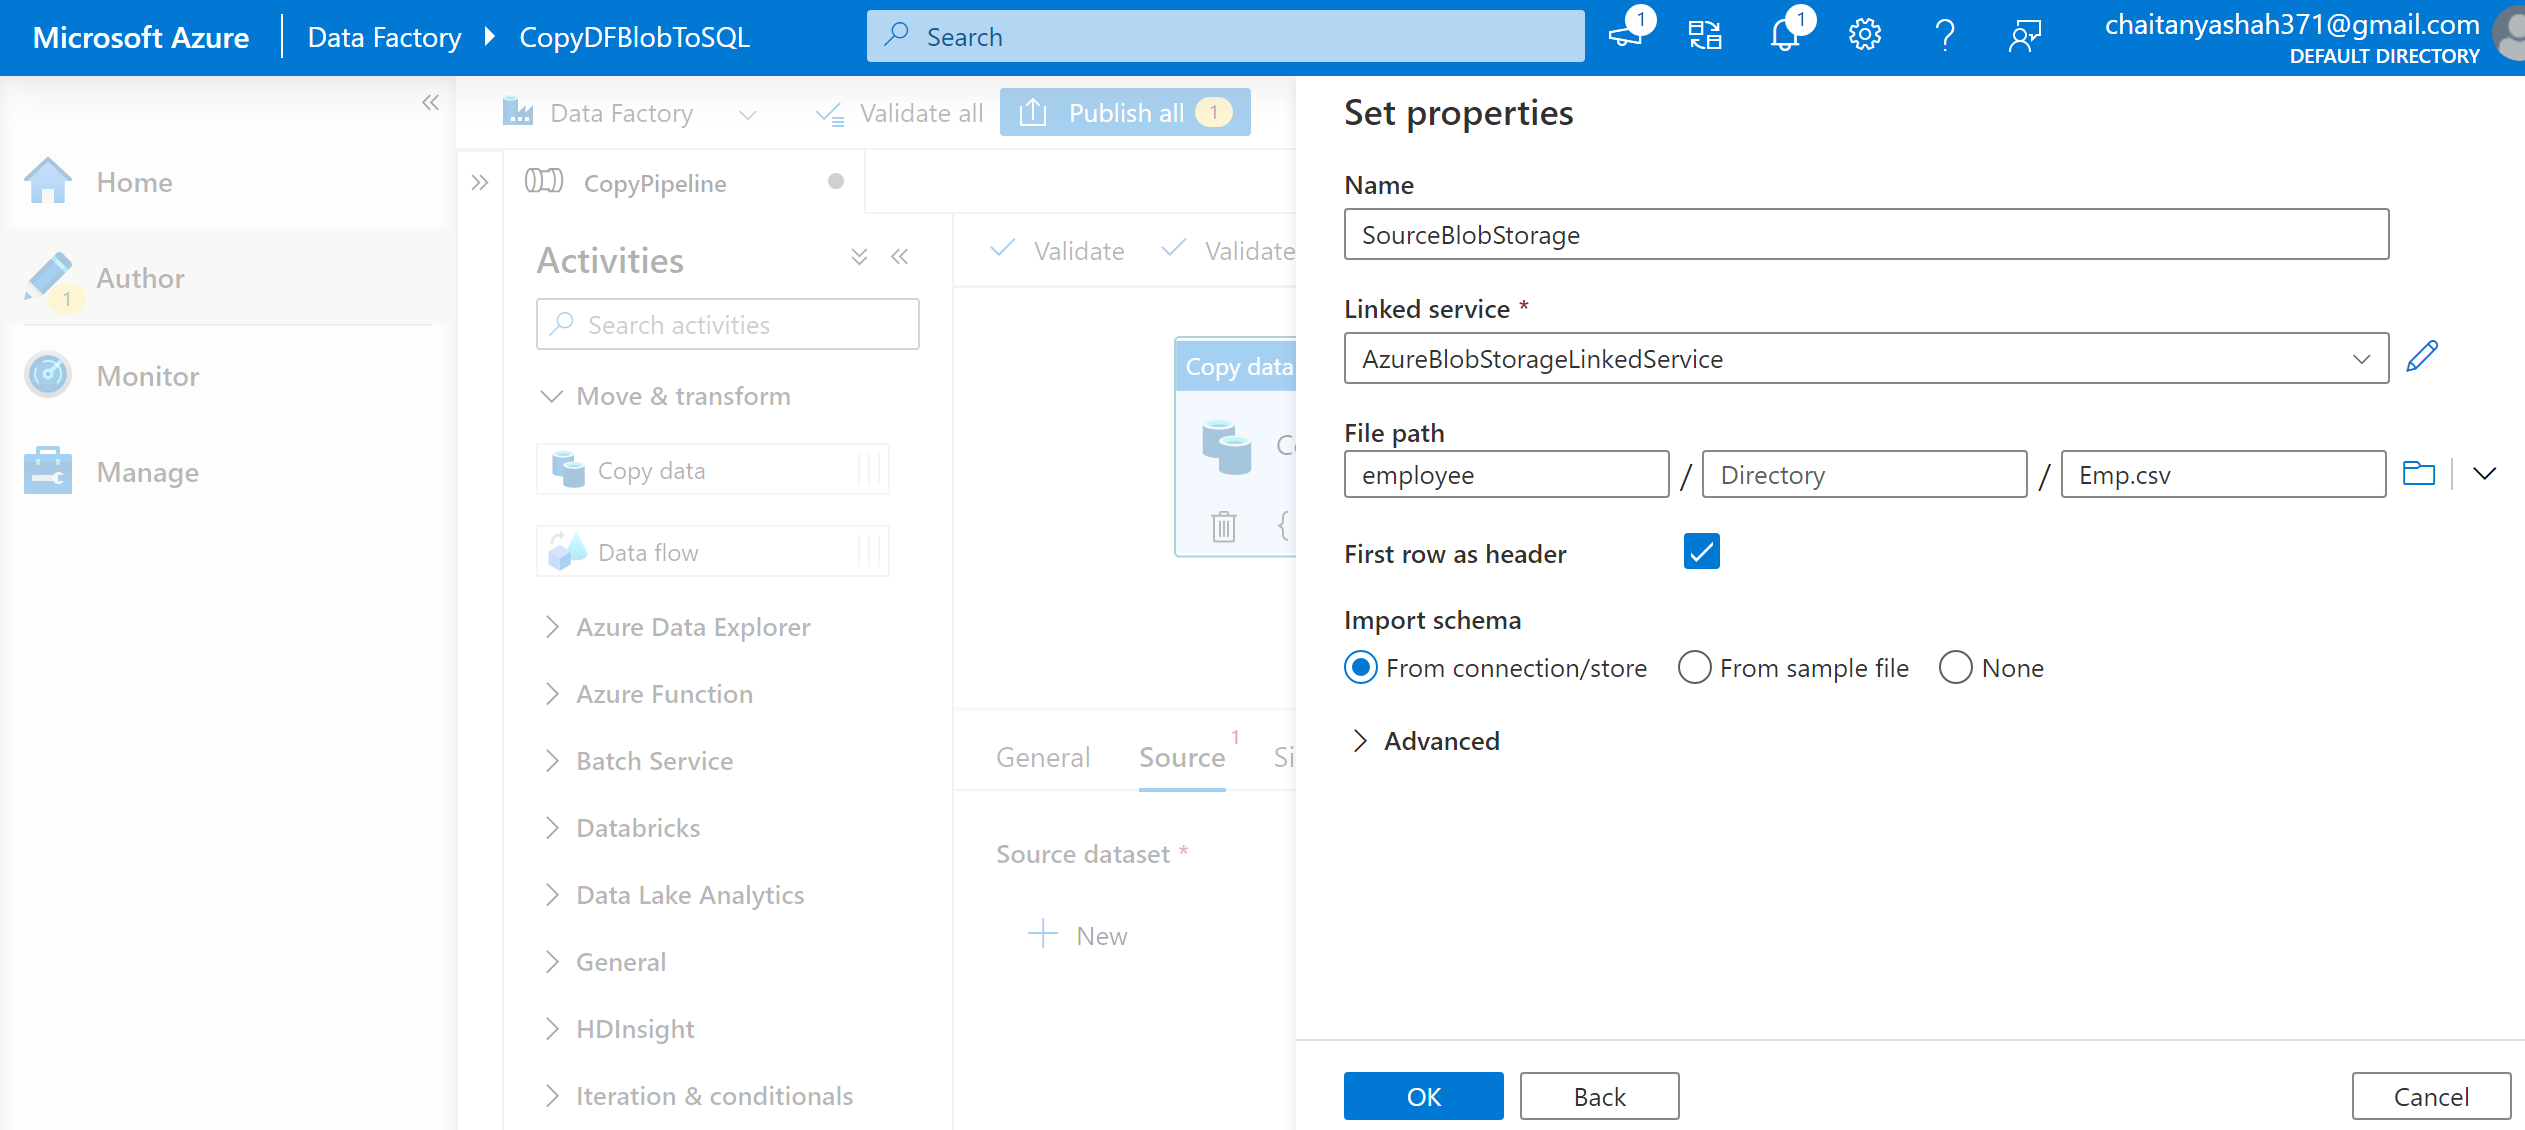Switch to the Source tab
Viewport: 2525px width, 1130px height.
click(1181, 757)
